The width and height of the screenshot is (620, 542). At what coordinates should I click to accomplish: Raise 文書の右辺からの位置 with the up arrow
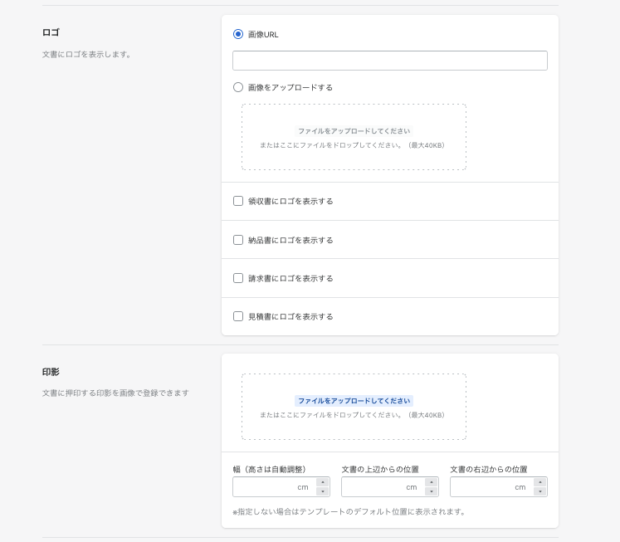click(540, 482)
